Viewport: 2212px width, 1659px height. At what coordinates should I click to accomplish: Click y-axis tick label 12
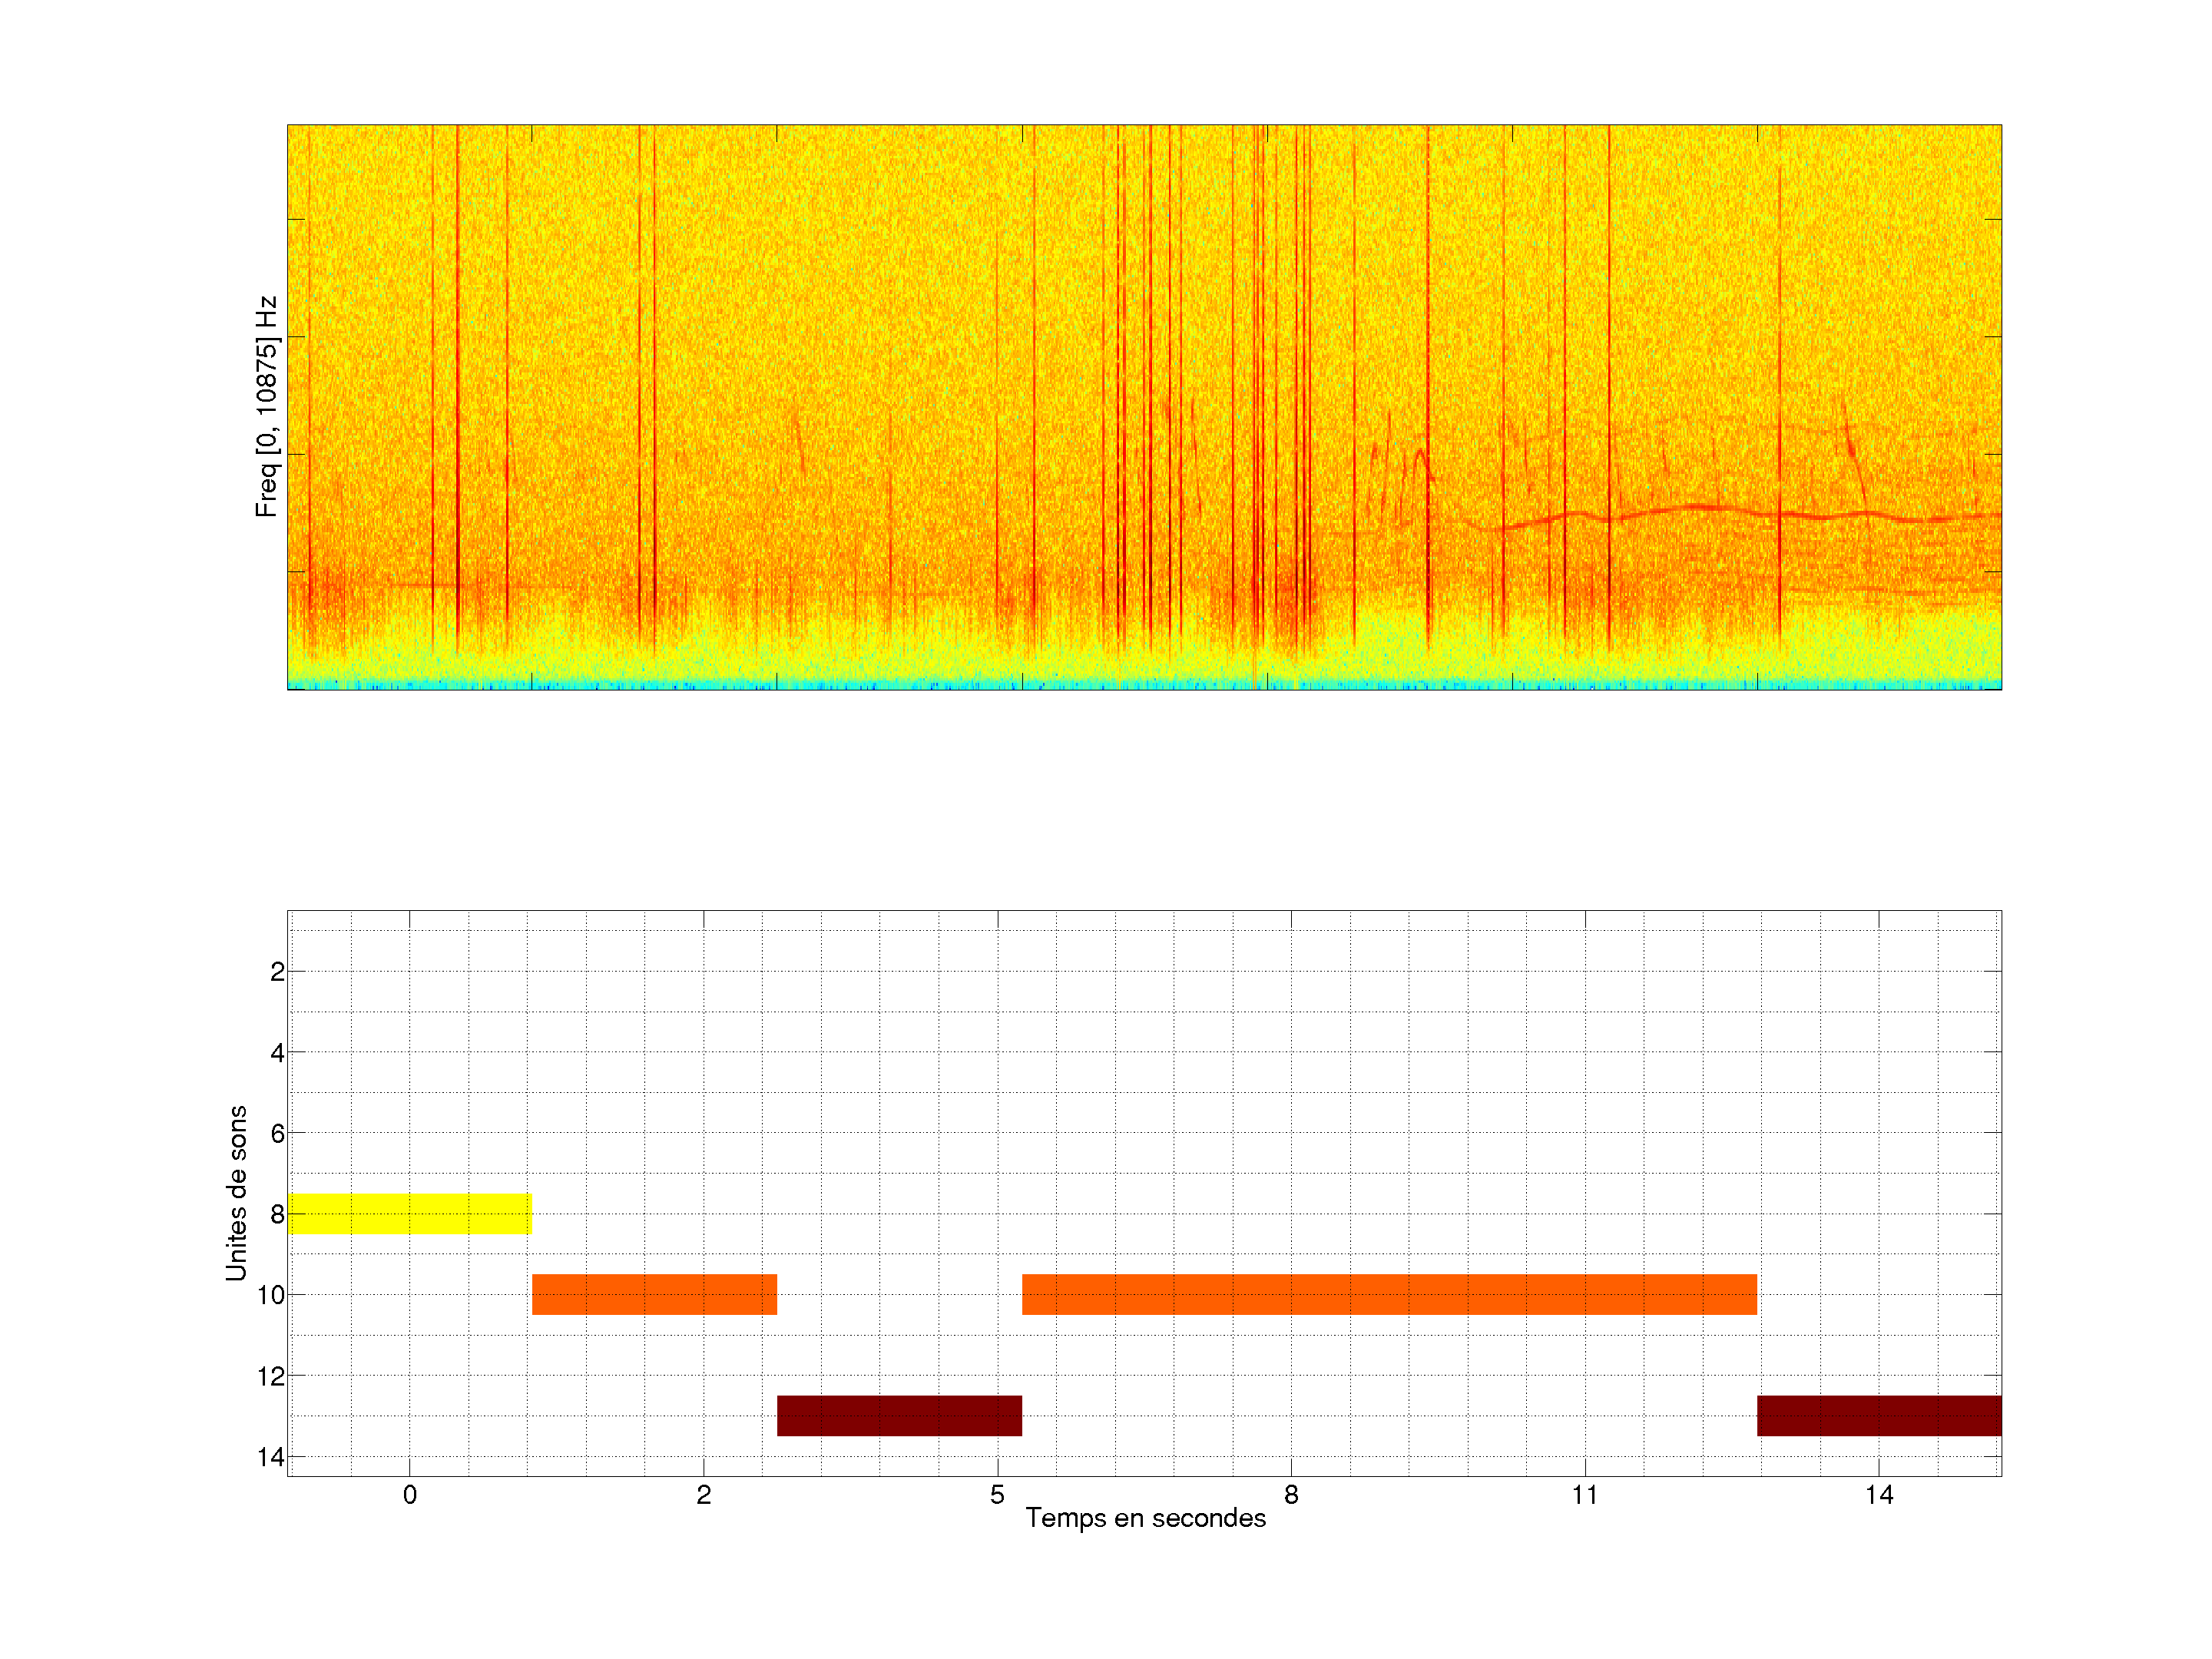(x=271, y=1376)
